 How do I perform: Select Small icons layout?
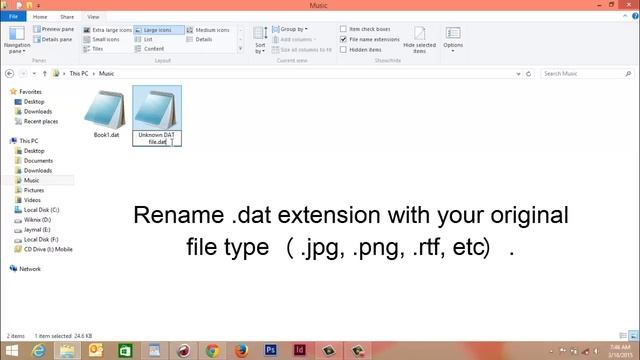(x=102, y=40)
